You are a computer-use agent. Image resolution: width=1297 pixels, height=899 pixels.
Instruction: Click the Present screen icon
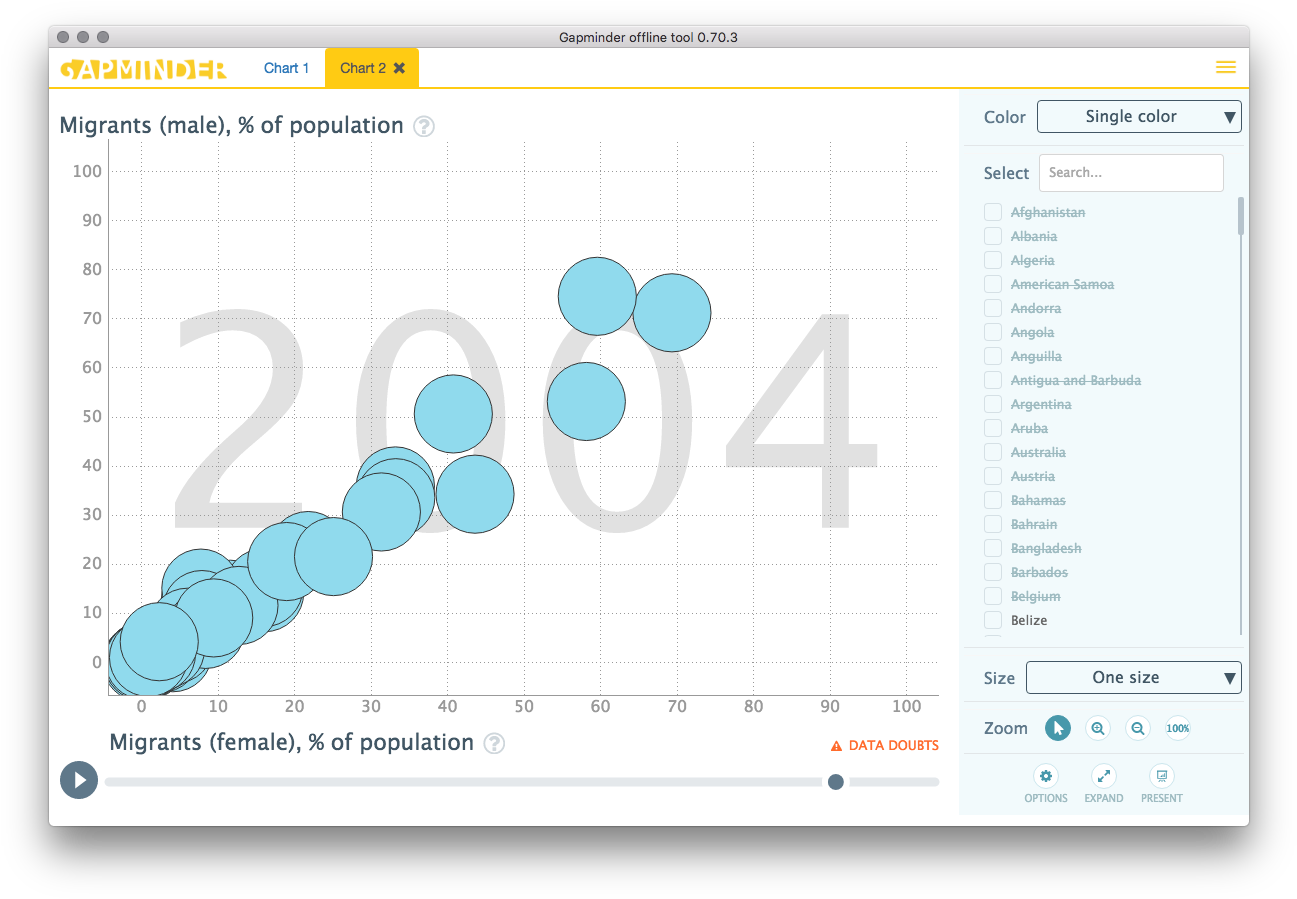tap(1161, 776)
